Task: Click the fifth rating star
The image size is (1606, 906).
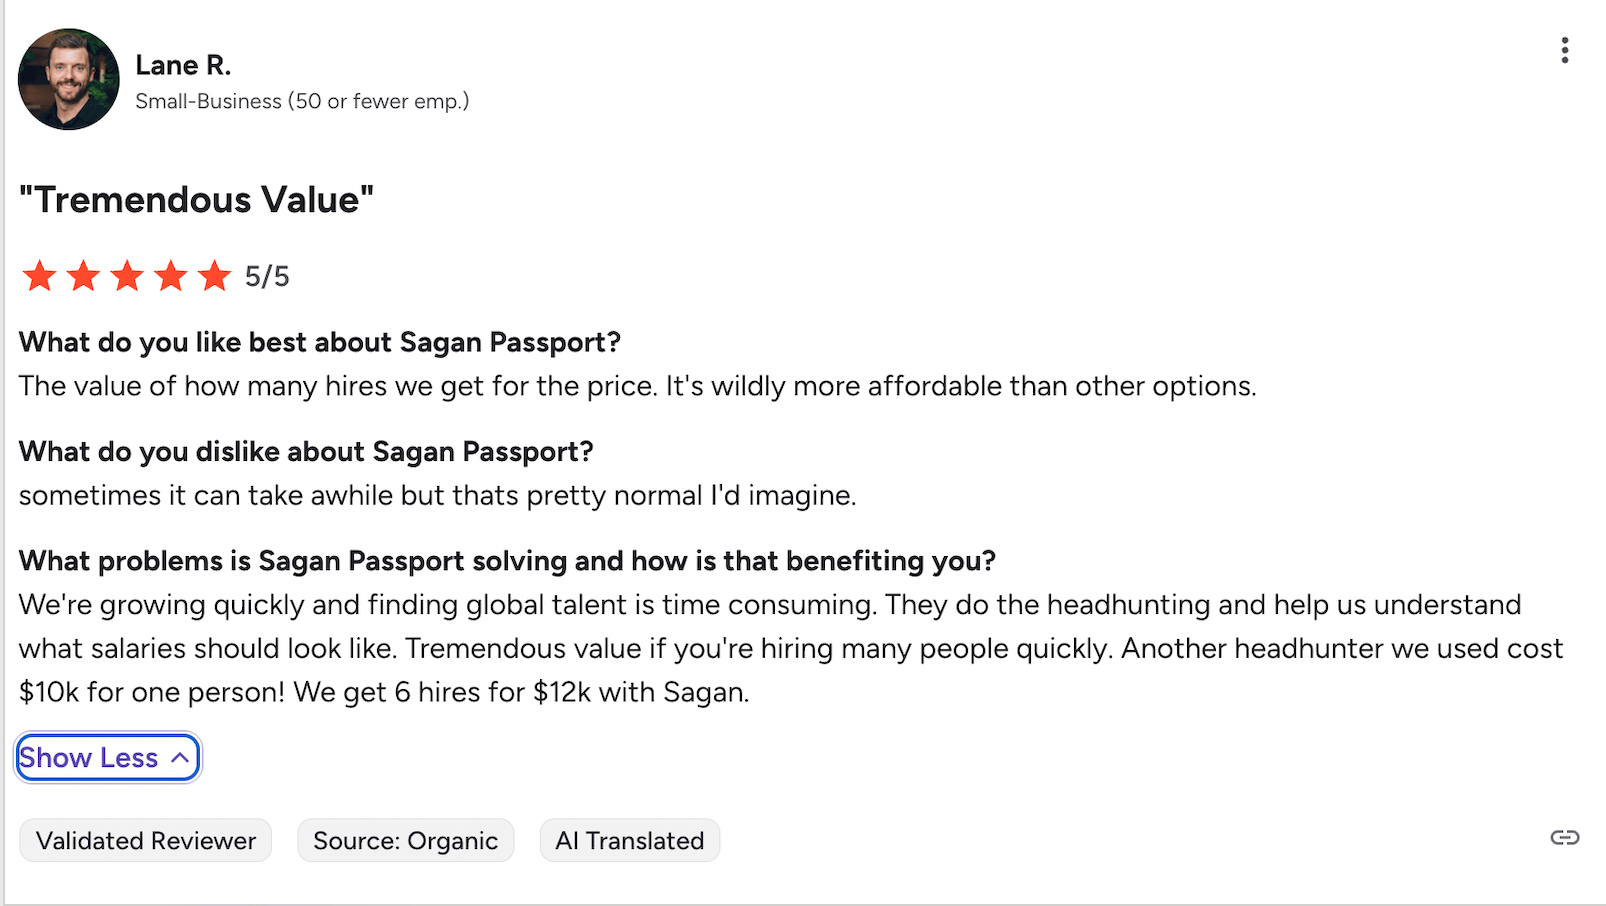Action: point(214,275)
